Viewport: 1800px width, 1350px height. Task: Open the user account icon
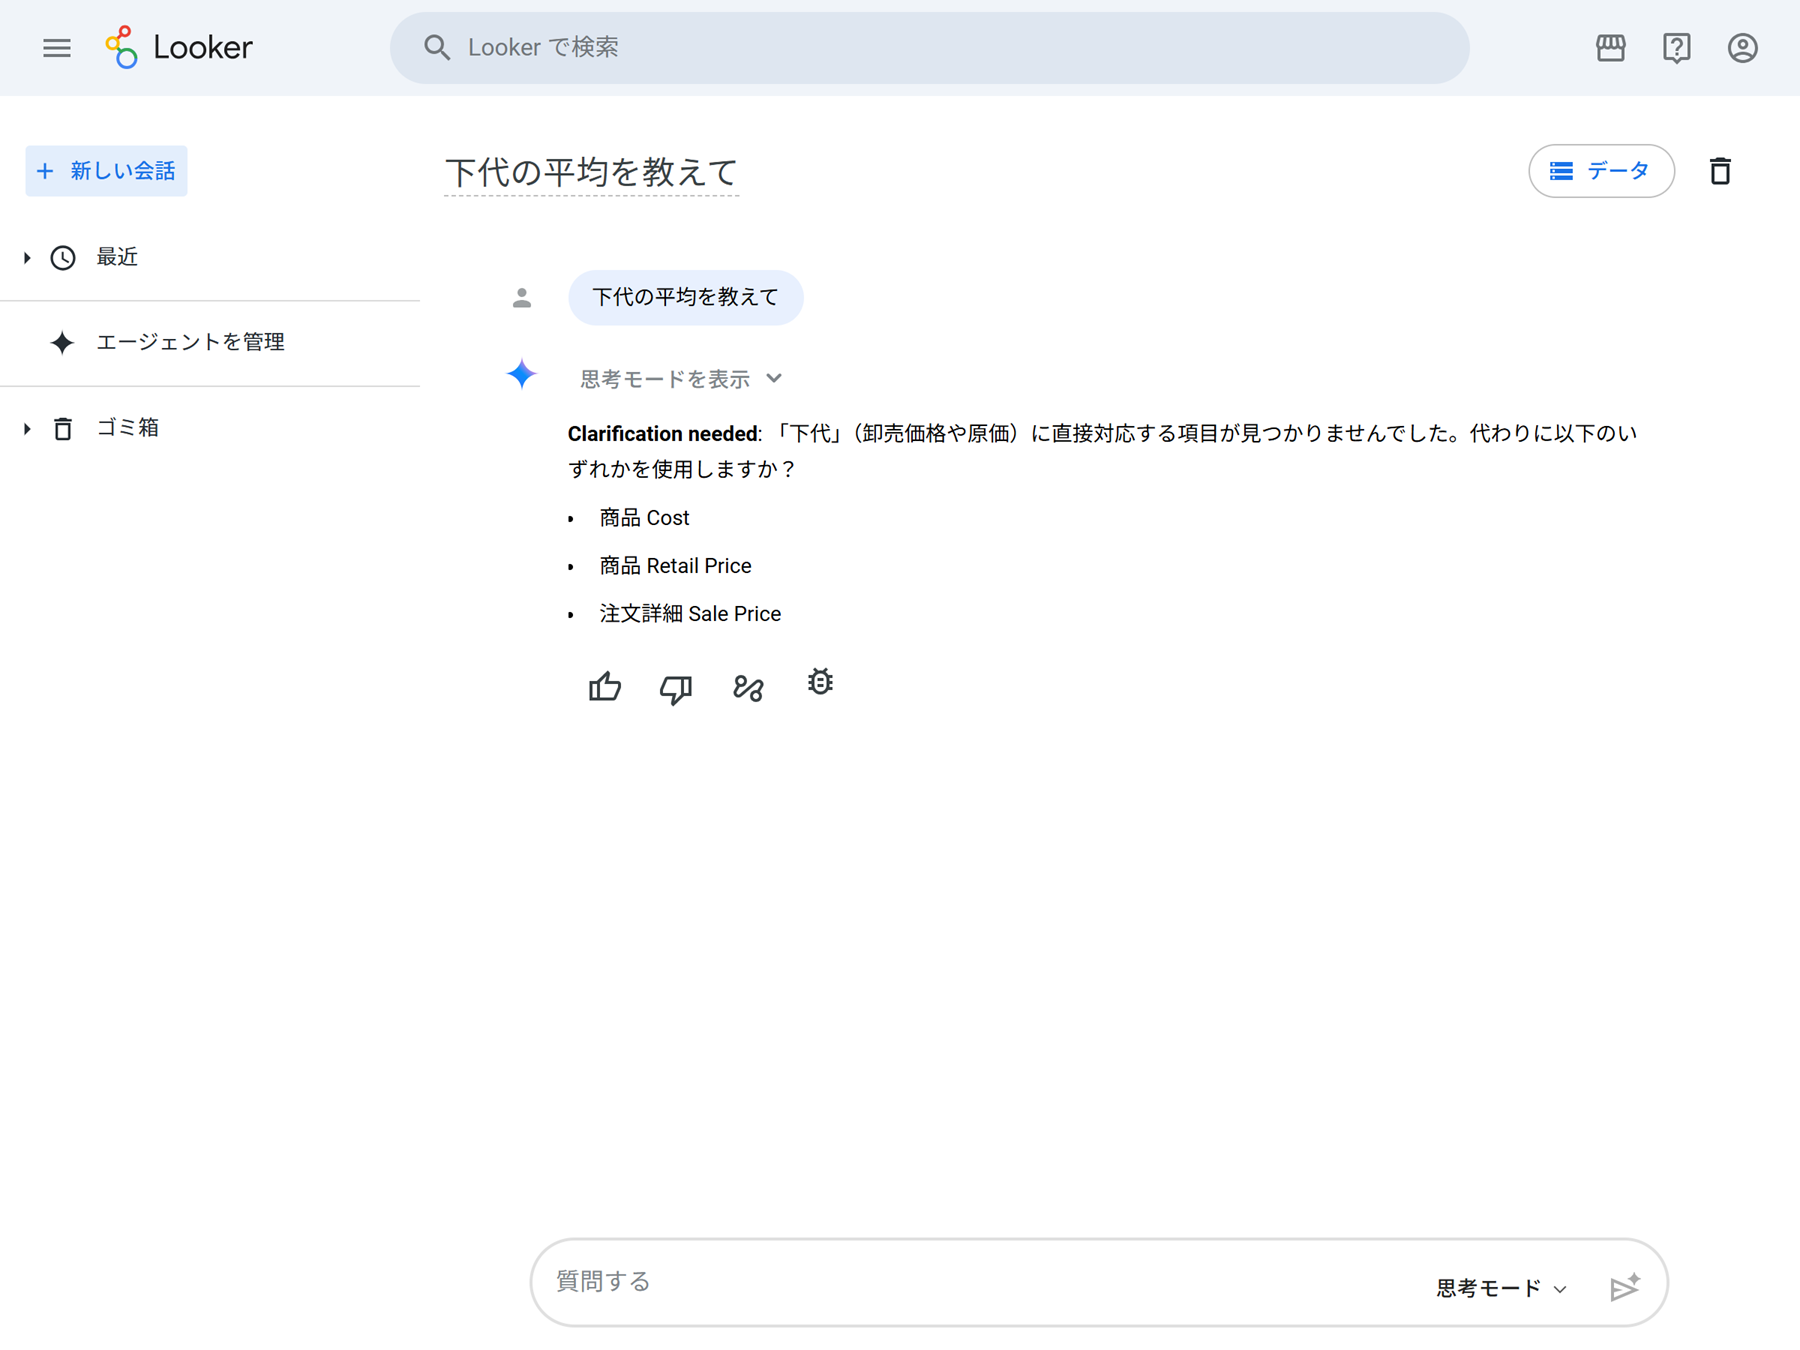pos(1742,48)
